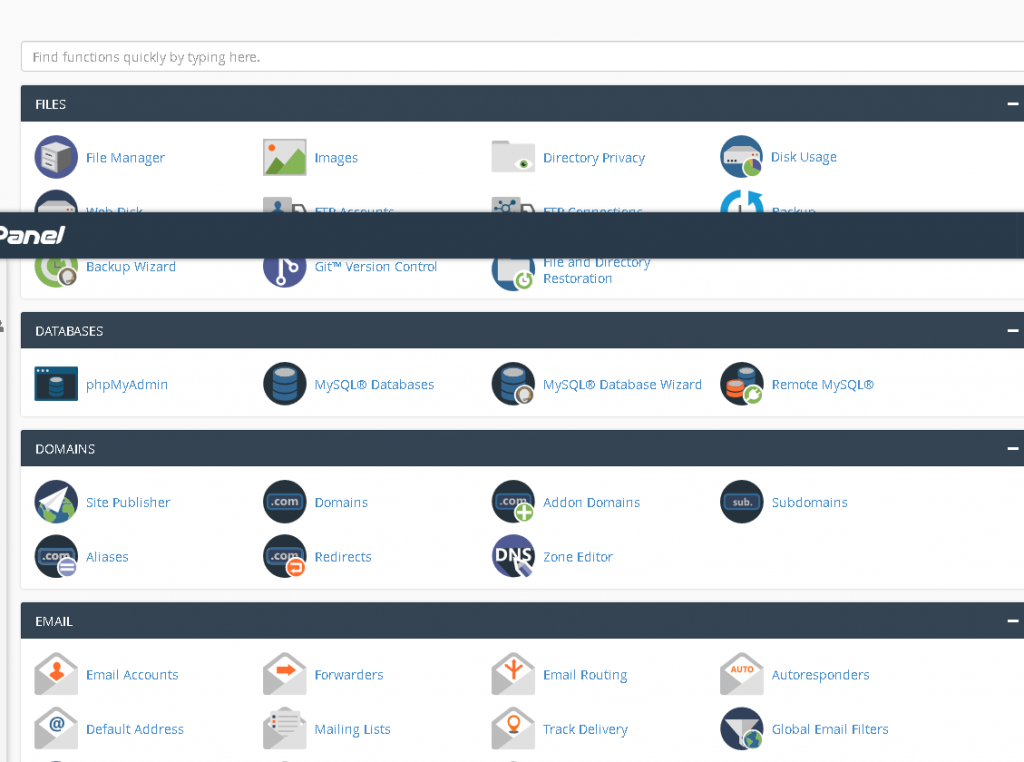This screenshot has width=1024, height=762.
Task: Click the Domains .com icon
Action: (285, 501)
